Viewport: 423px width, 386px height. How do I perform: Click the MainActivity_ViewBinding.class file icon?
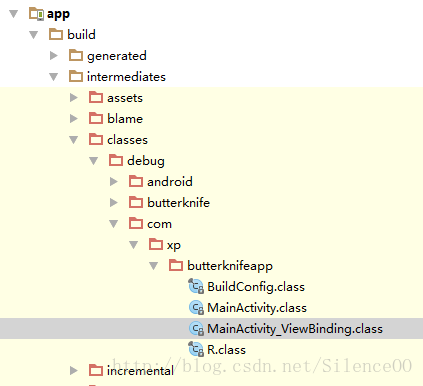tap(196, 329)
